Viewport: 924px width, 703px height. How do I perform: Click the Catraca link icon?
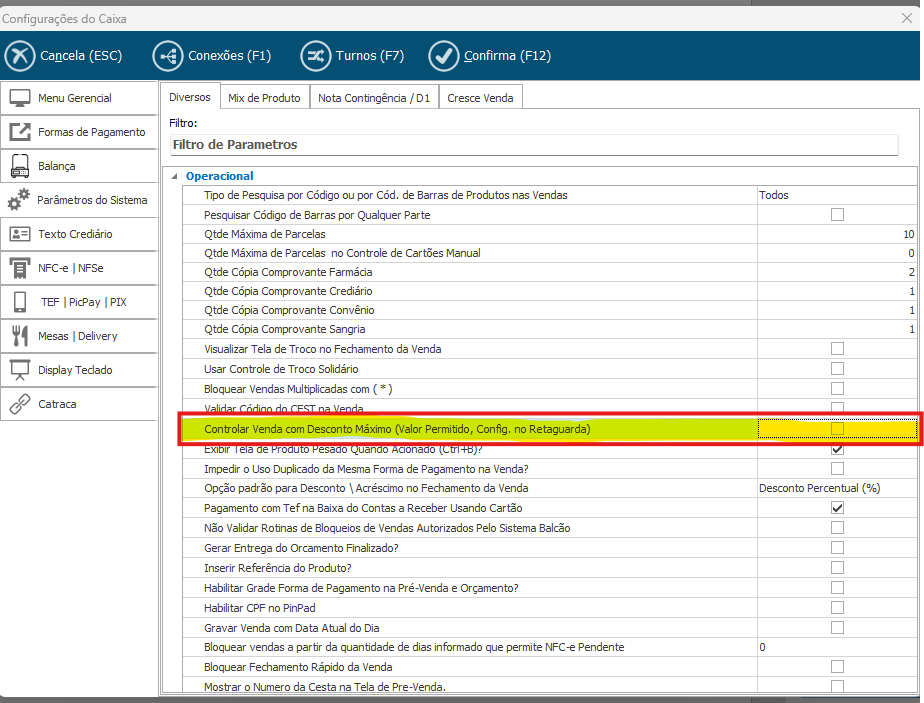pyautogui.click(x=20, y=404)
